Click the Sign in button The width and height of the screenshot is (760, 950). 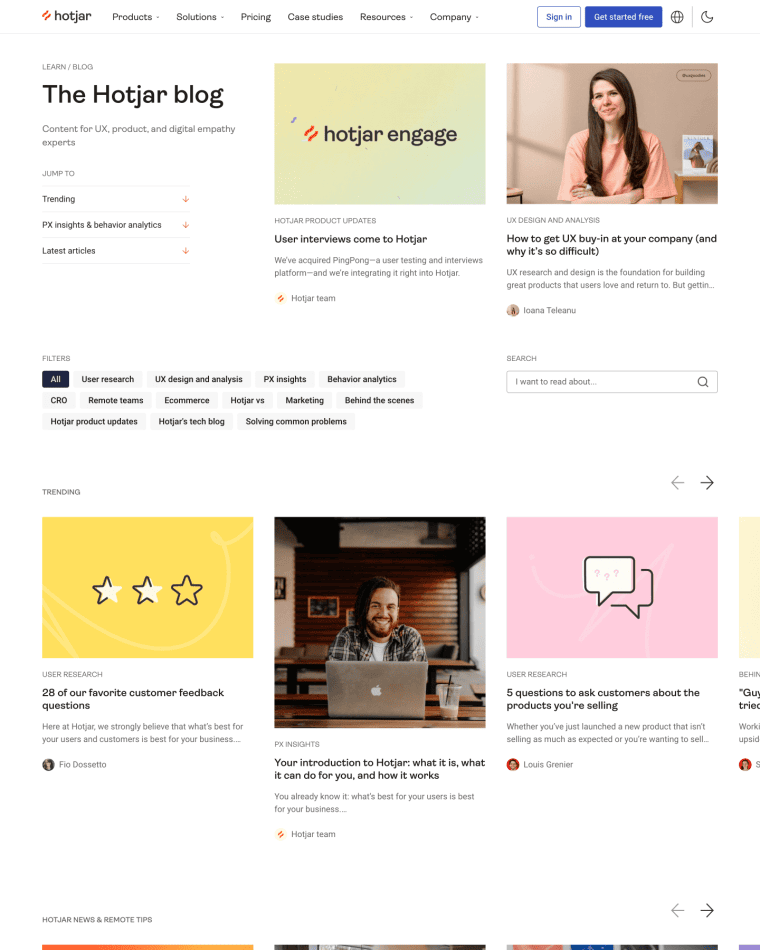point(559,17)
